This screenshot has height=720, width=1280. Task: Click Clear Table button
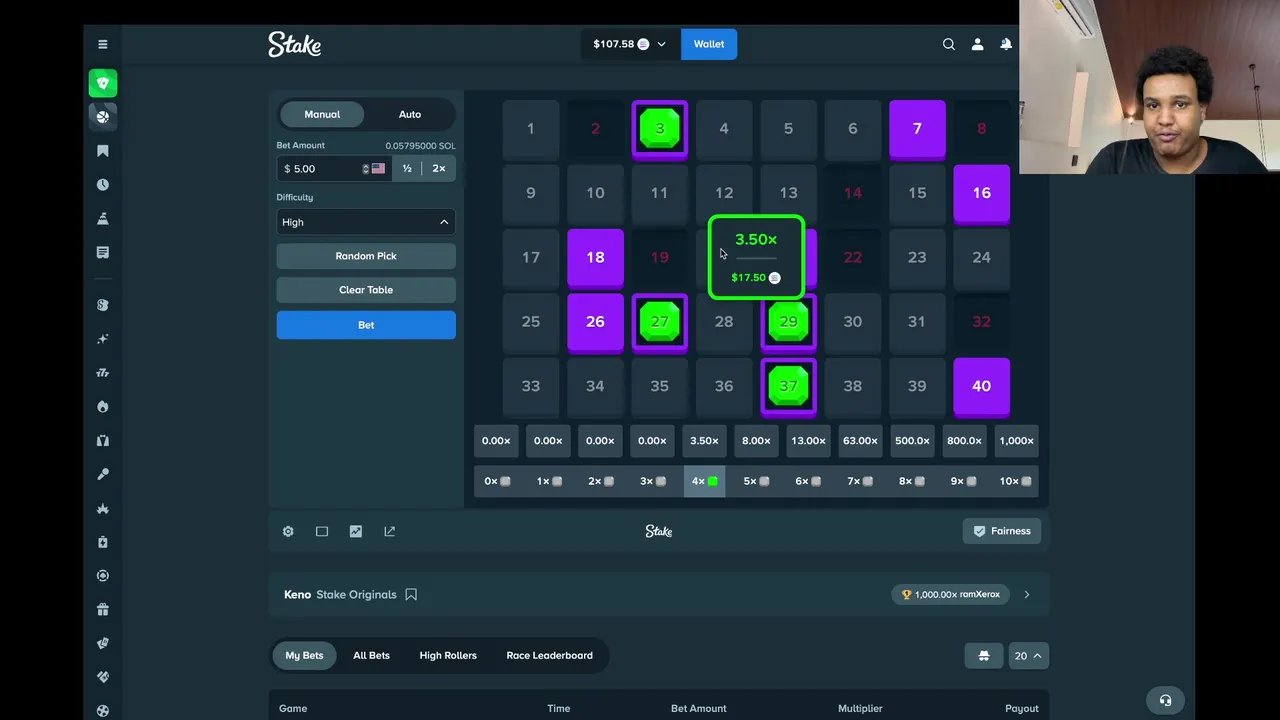[366, 290]
